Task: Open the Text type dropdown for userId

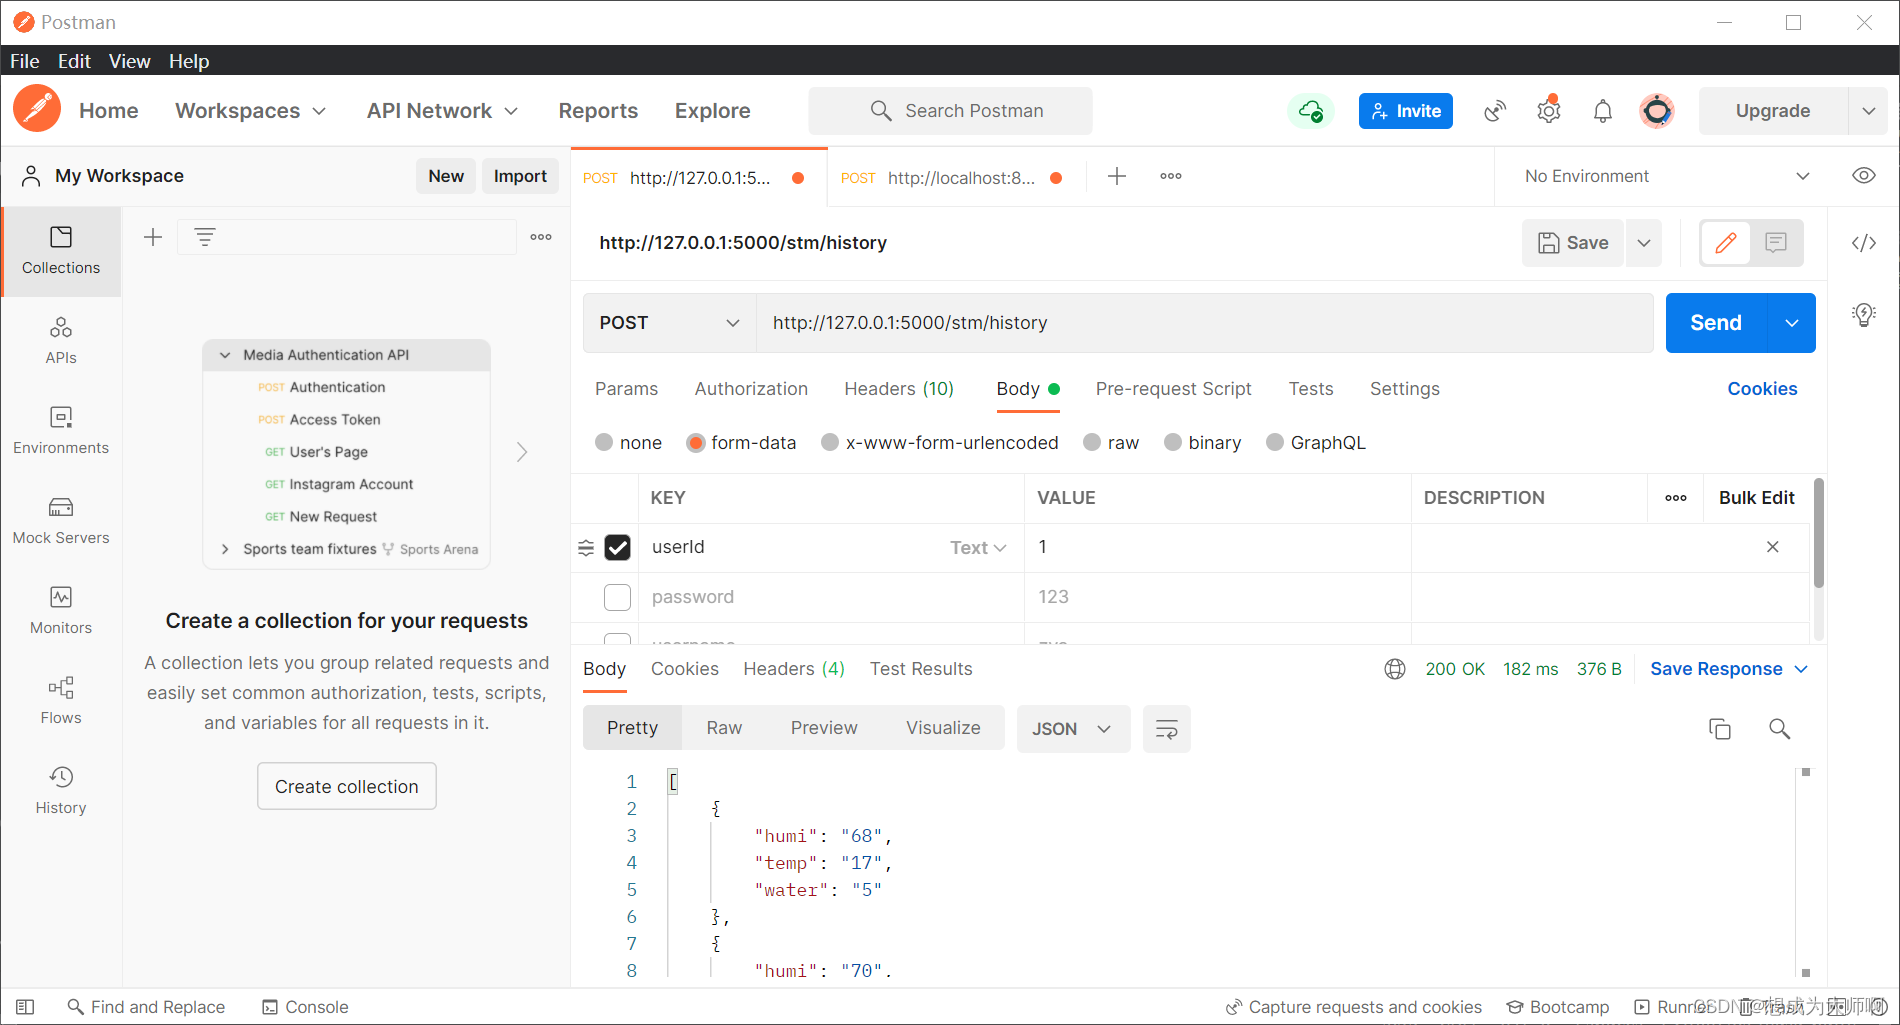Action: (x=977, y=547)
